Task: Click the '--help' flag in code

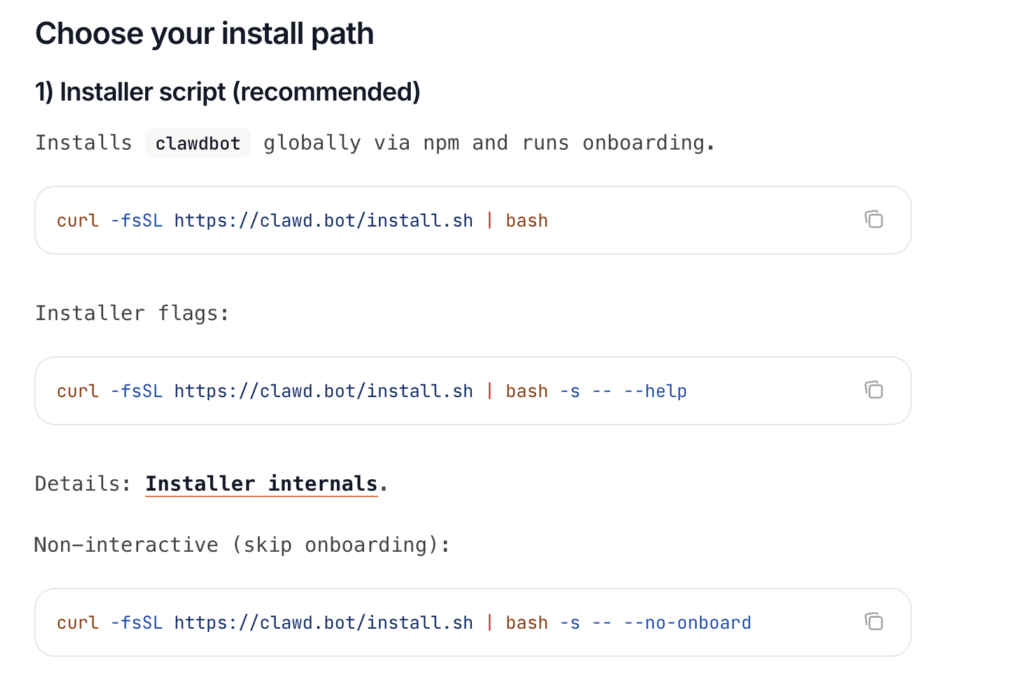Action: pyautogui.click(x=655, y=391)
